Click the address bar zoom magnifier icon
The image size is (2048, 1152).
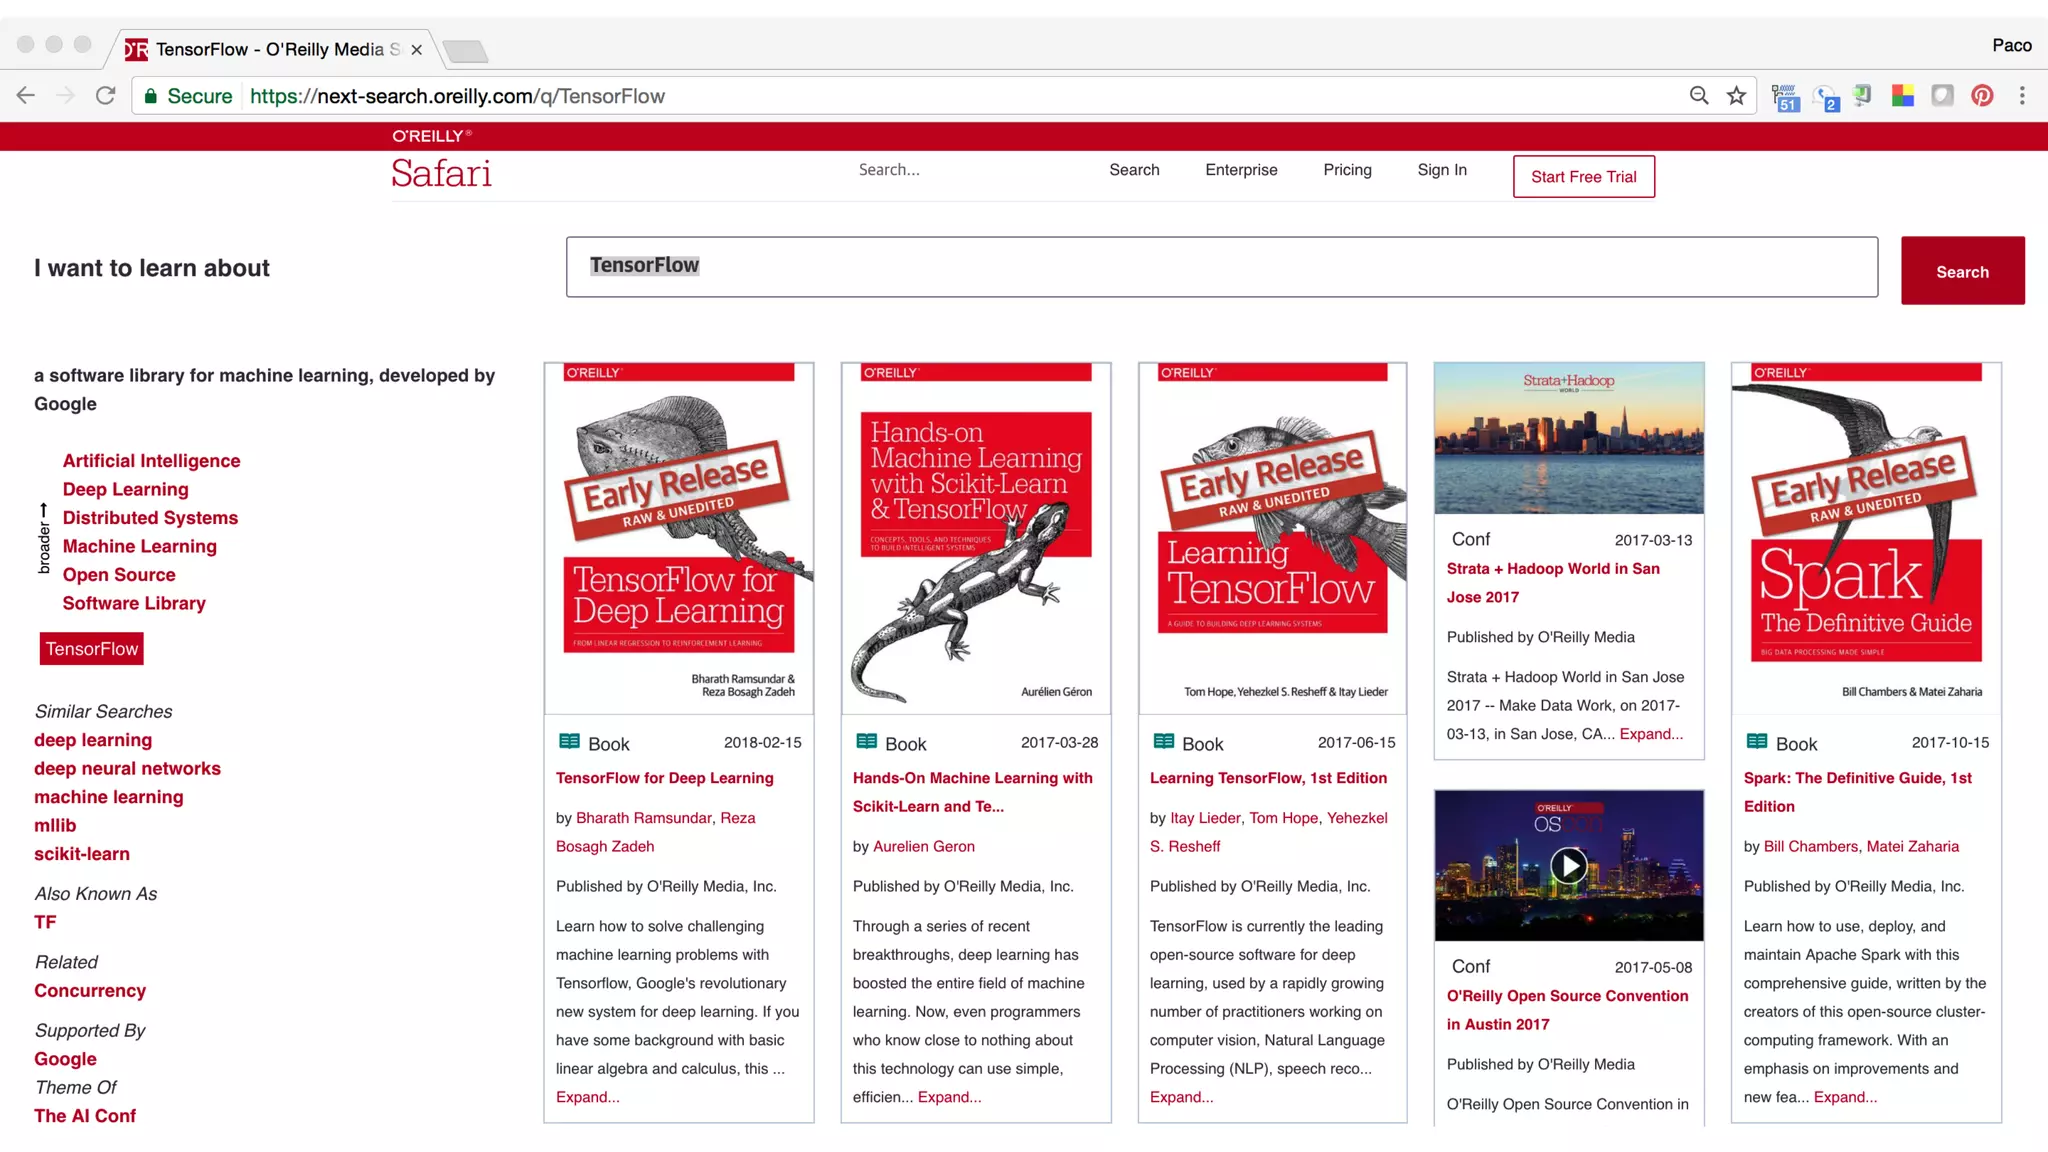tap(1698, 96)
